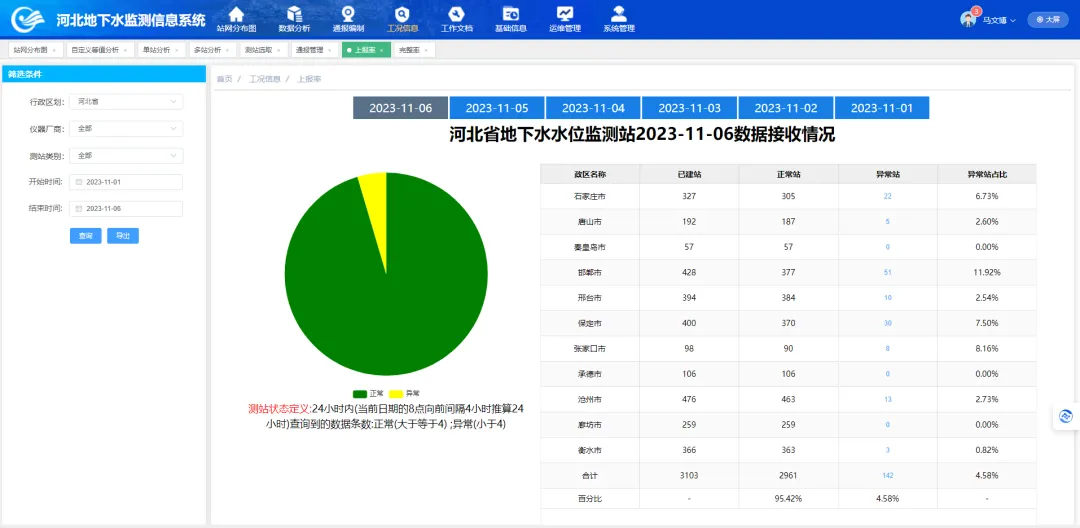
Task: Toggle the green 正常 legend item
Action: tap(368, 394)
